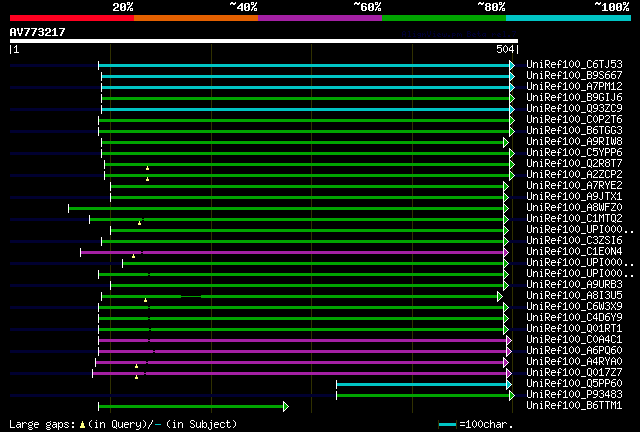Click the cyan arrowhead ending the C6TJ53 bar
640x432 pixels.
[x=512, y=65]
